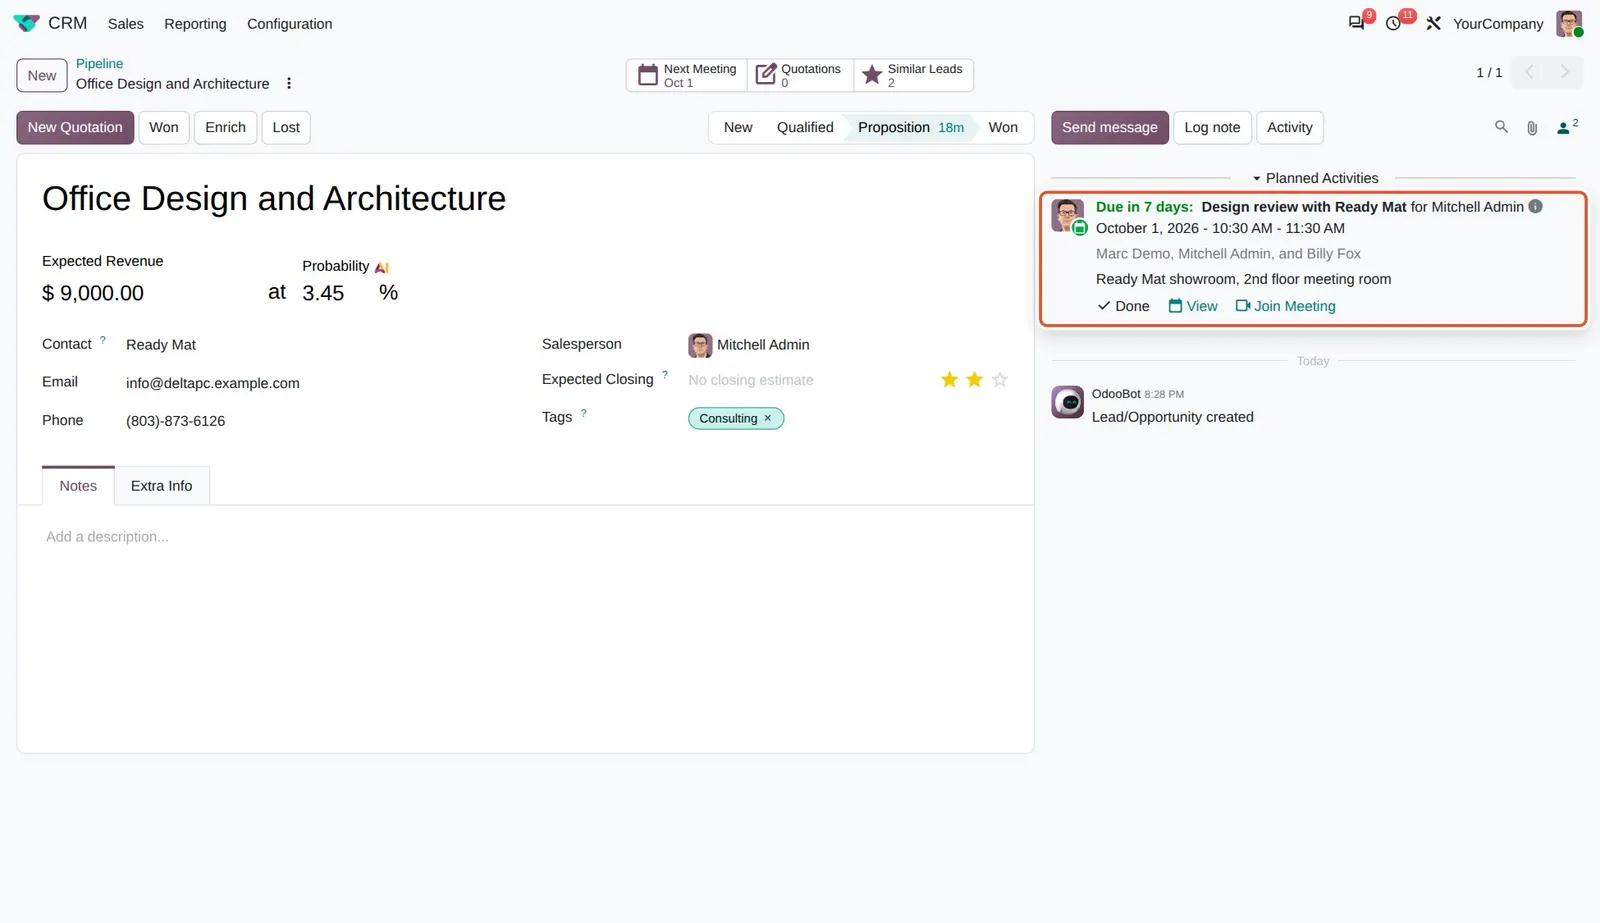
Task: Set priority to one star
Action: point(949,380)
